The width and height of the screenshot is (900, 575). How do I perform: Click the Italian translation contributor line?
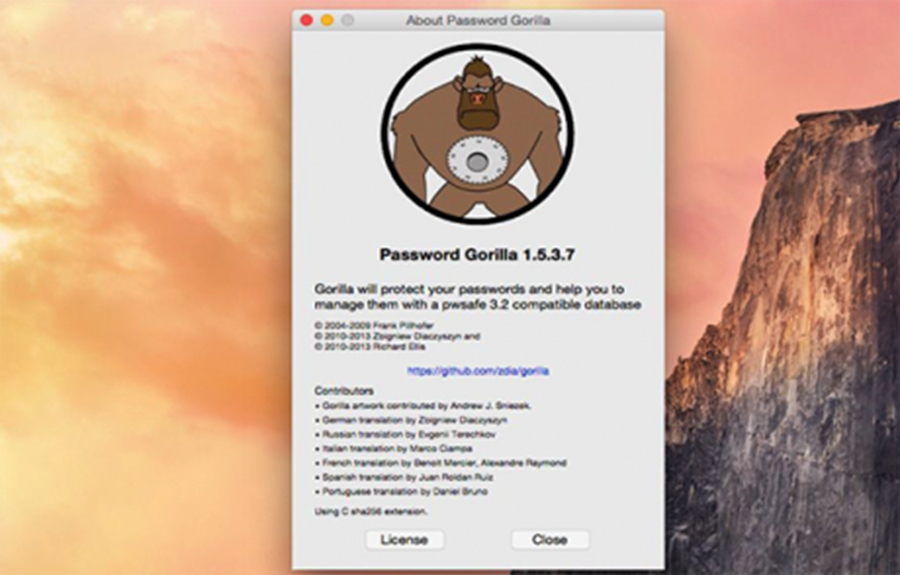[x=393, y=449]
